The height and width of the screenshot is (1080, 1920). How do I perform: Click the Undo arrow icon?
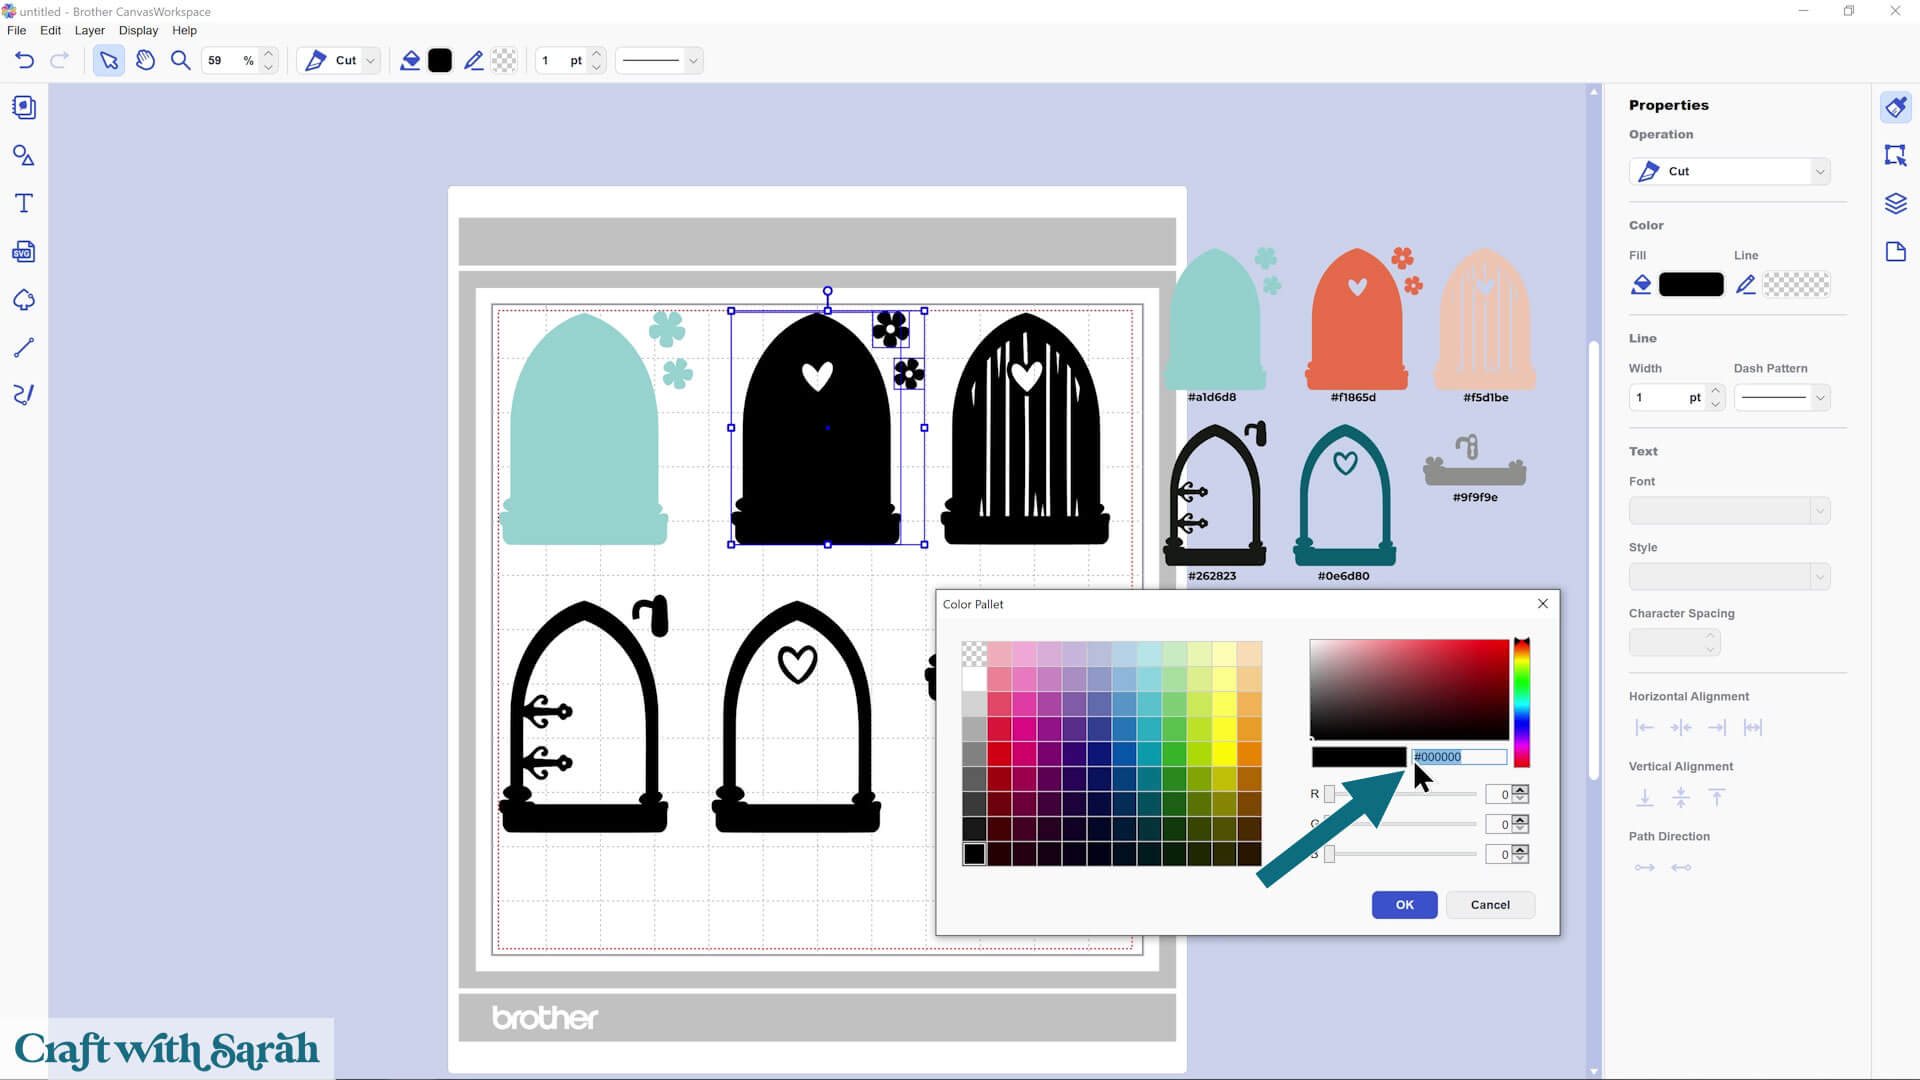coord(25,60)
